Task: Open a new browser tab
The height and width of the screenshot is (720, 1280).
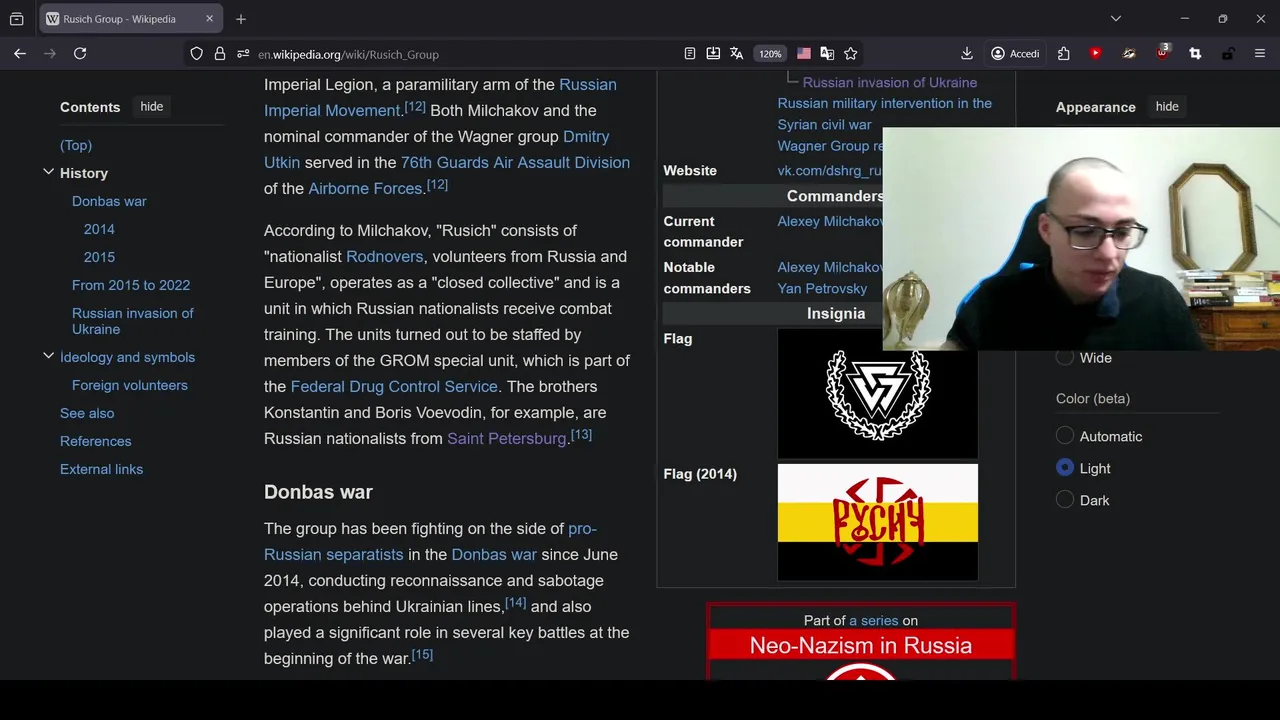Action: pos(241,19)
